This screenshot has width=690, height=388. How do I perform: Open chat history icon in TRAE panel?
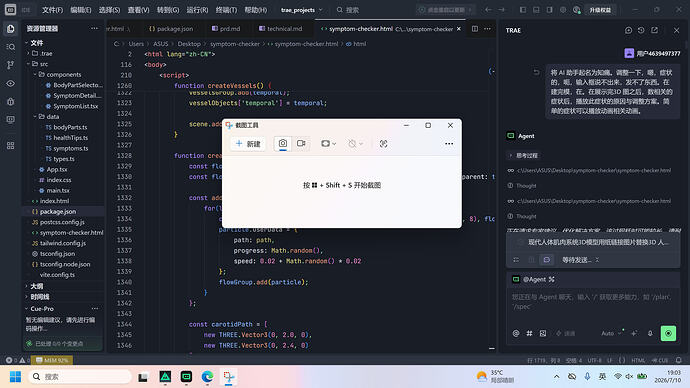click(641, 30)
